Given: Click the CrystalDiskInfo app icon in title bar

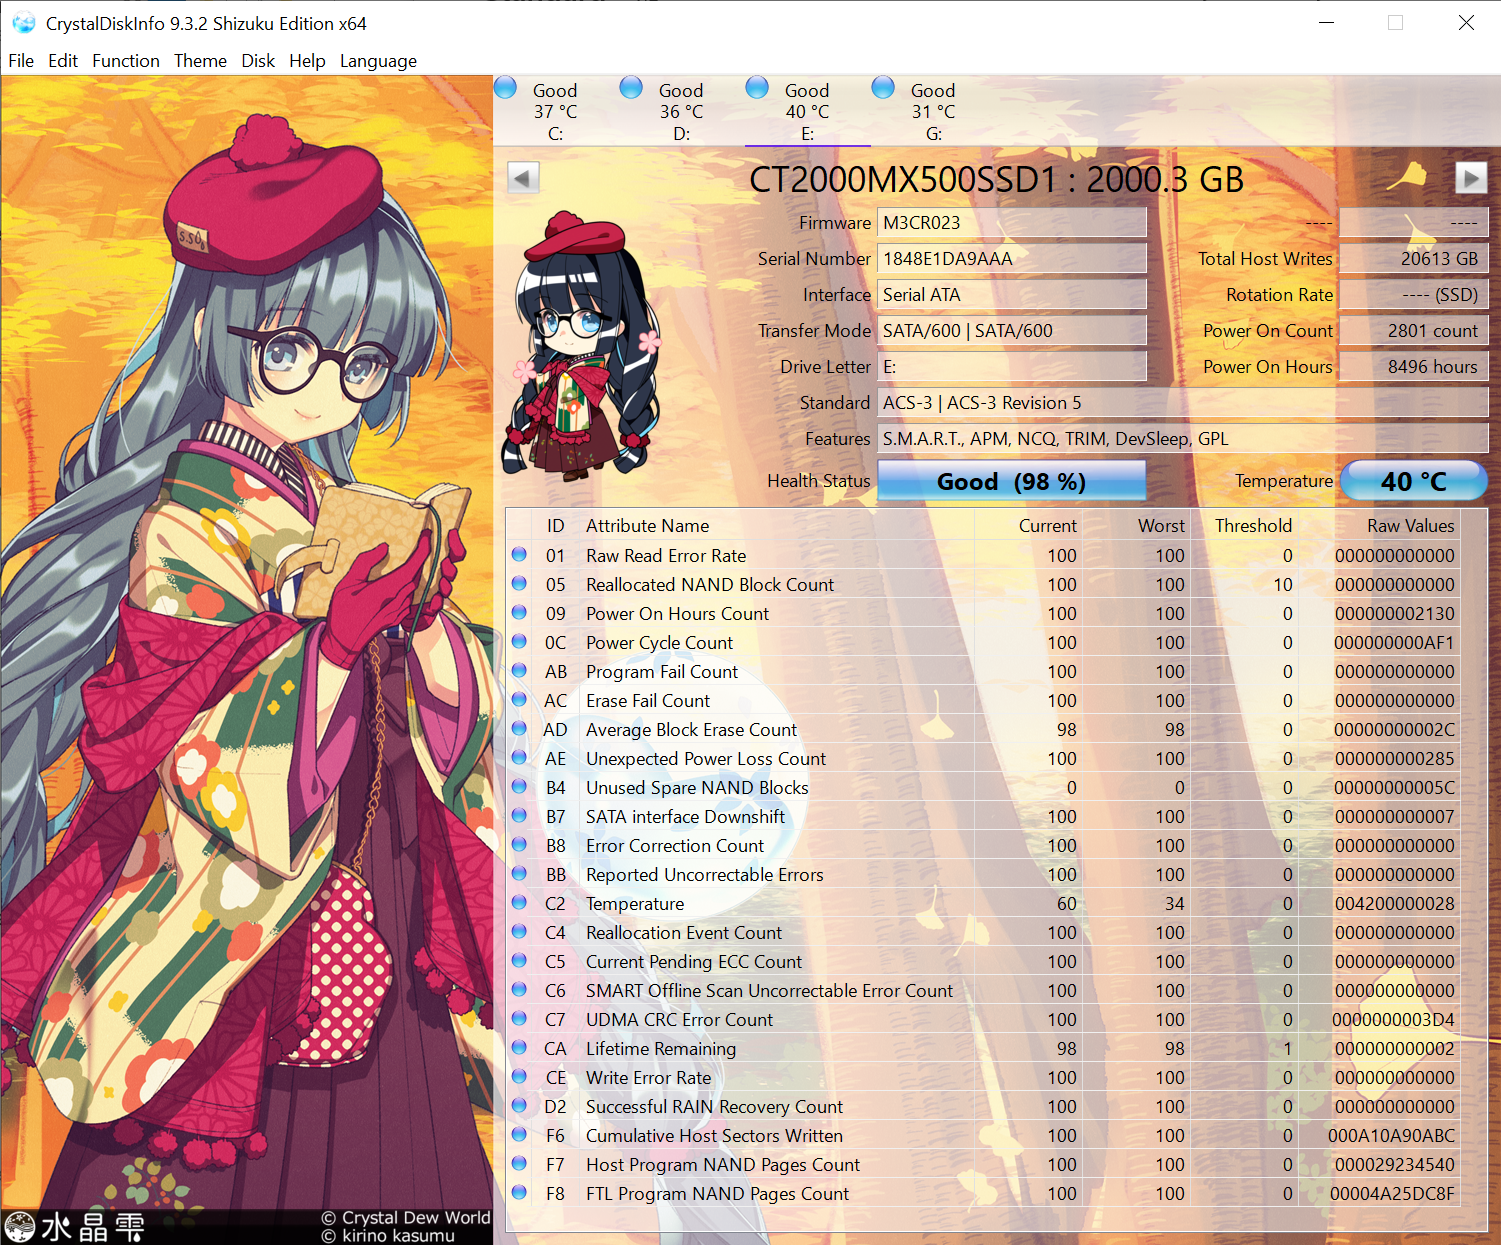Looking at the screenshot, I should pyautogui.click(x=23, y=23).
